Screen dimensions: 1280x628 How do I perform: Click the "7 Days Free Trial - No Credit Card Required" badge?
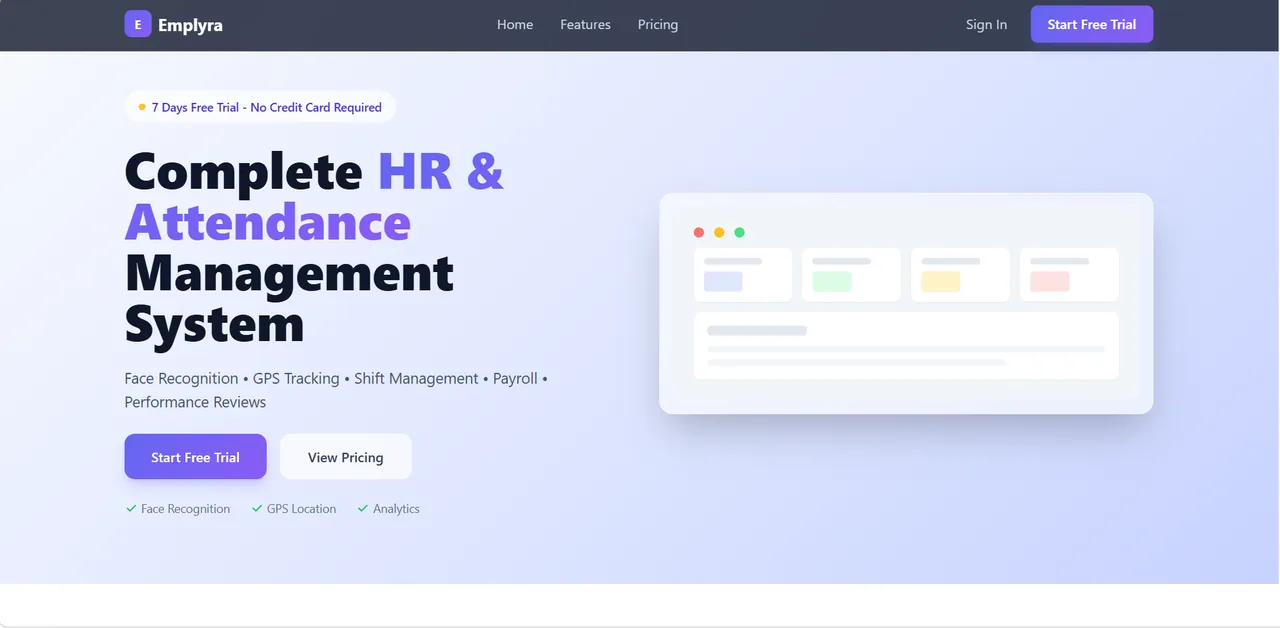click(260, 107)
